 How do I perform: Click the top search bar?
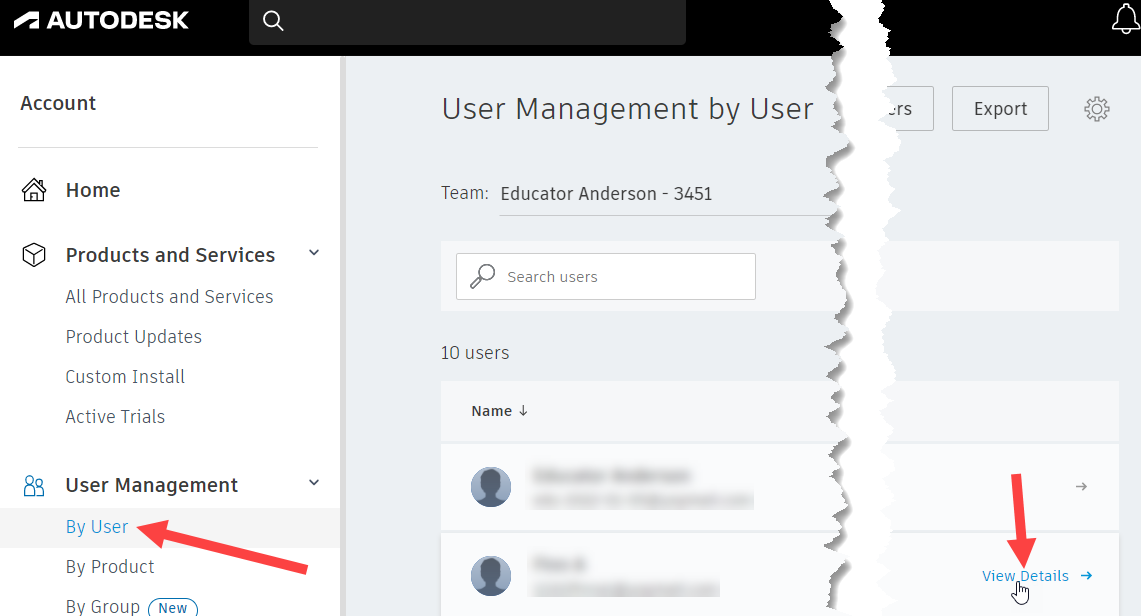467,21
